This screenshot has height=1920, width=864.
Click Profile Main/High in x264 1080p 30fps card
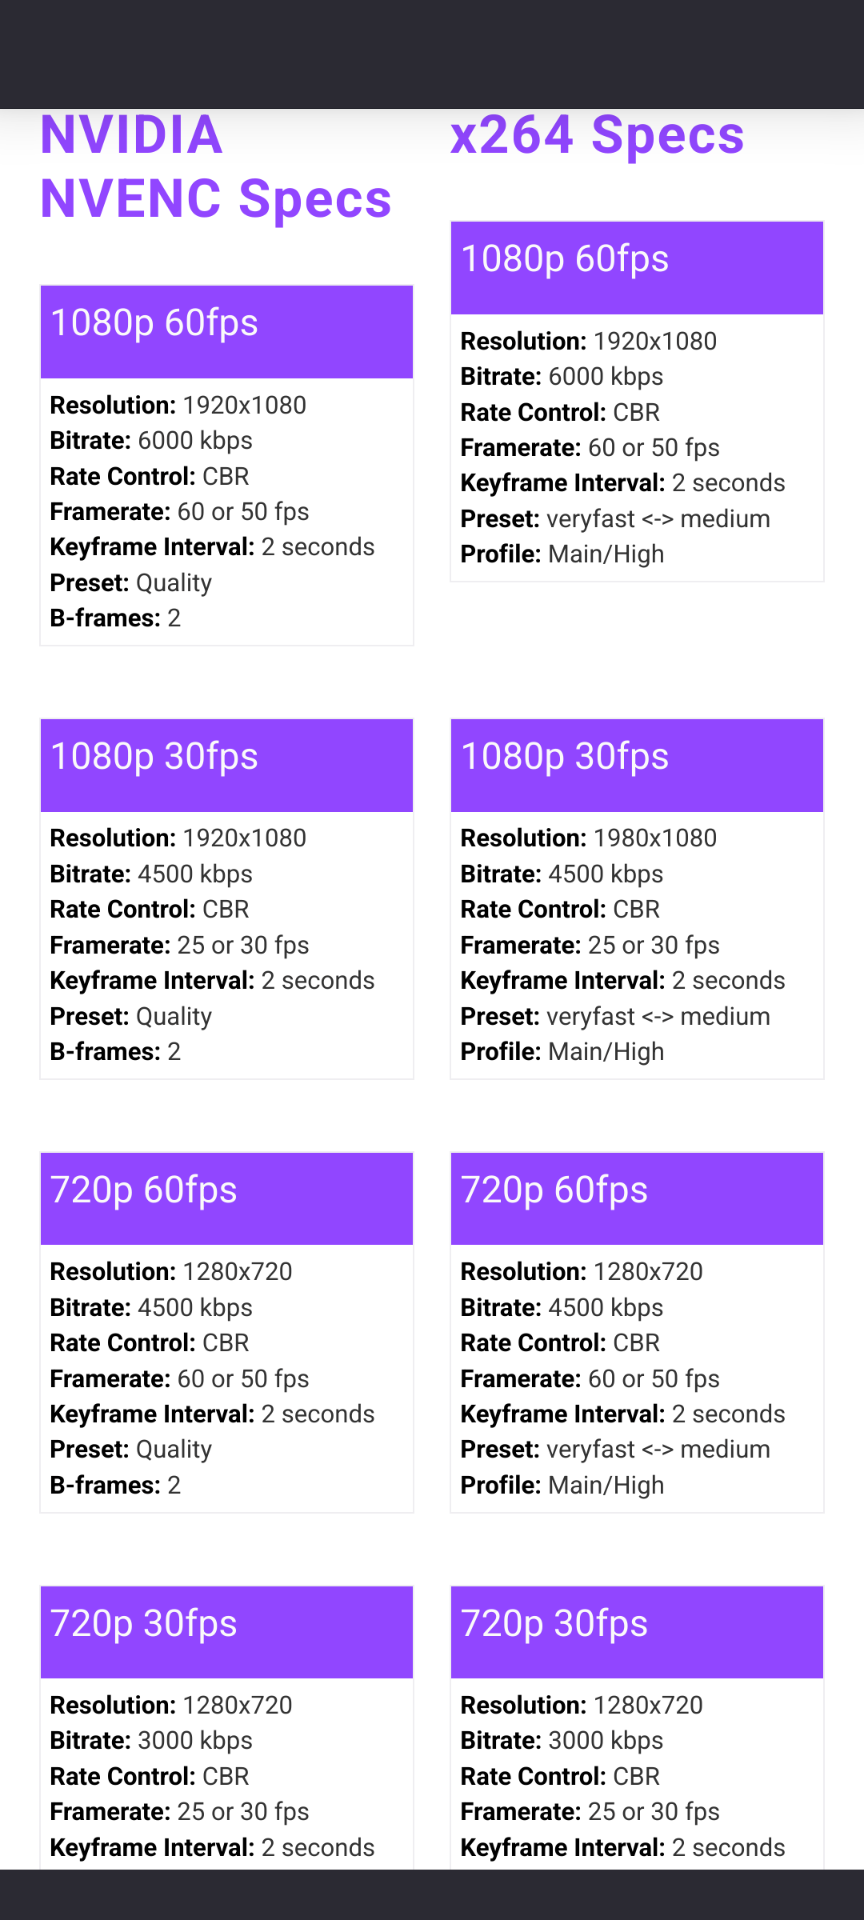(x=562, y=1051)
